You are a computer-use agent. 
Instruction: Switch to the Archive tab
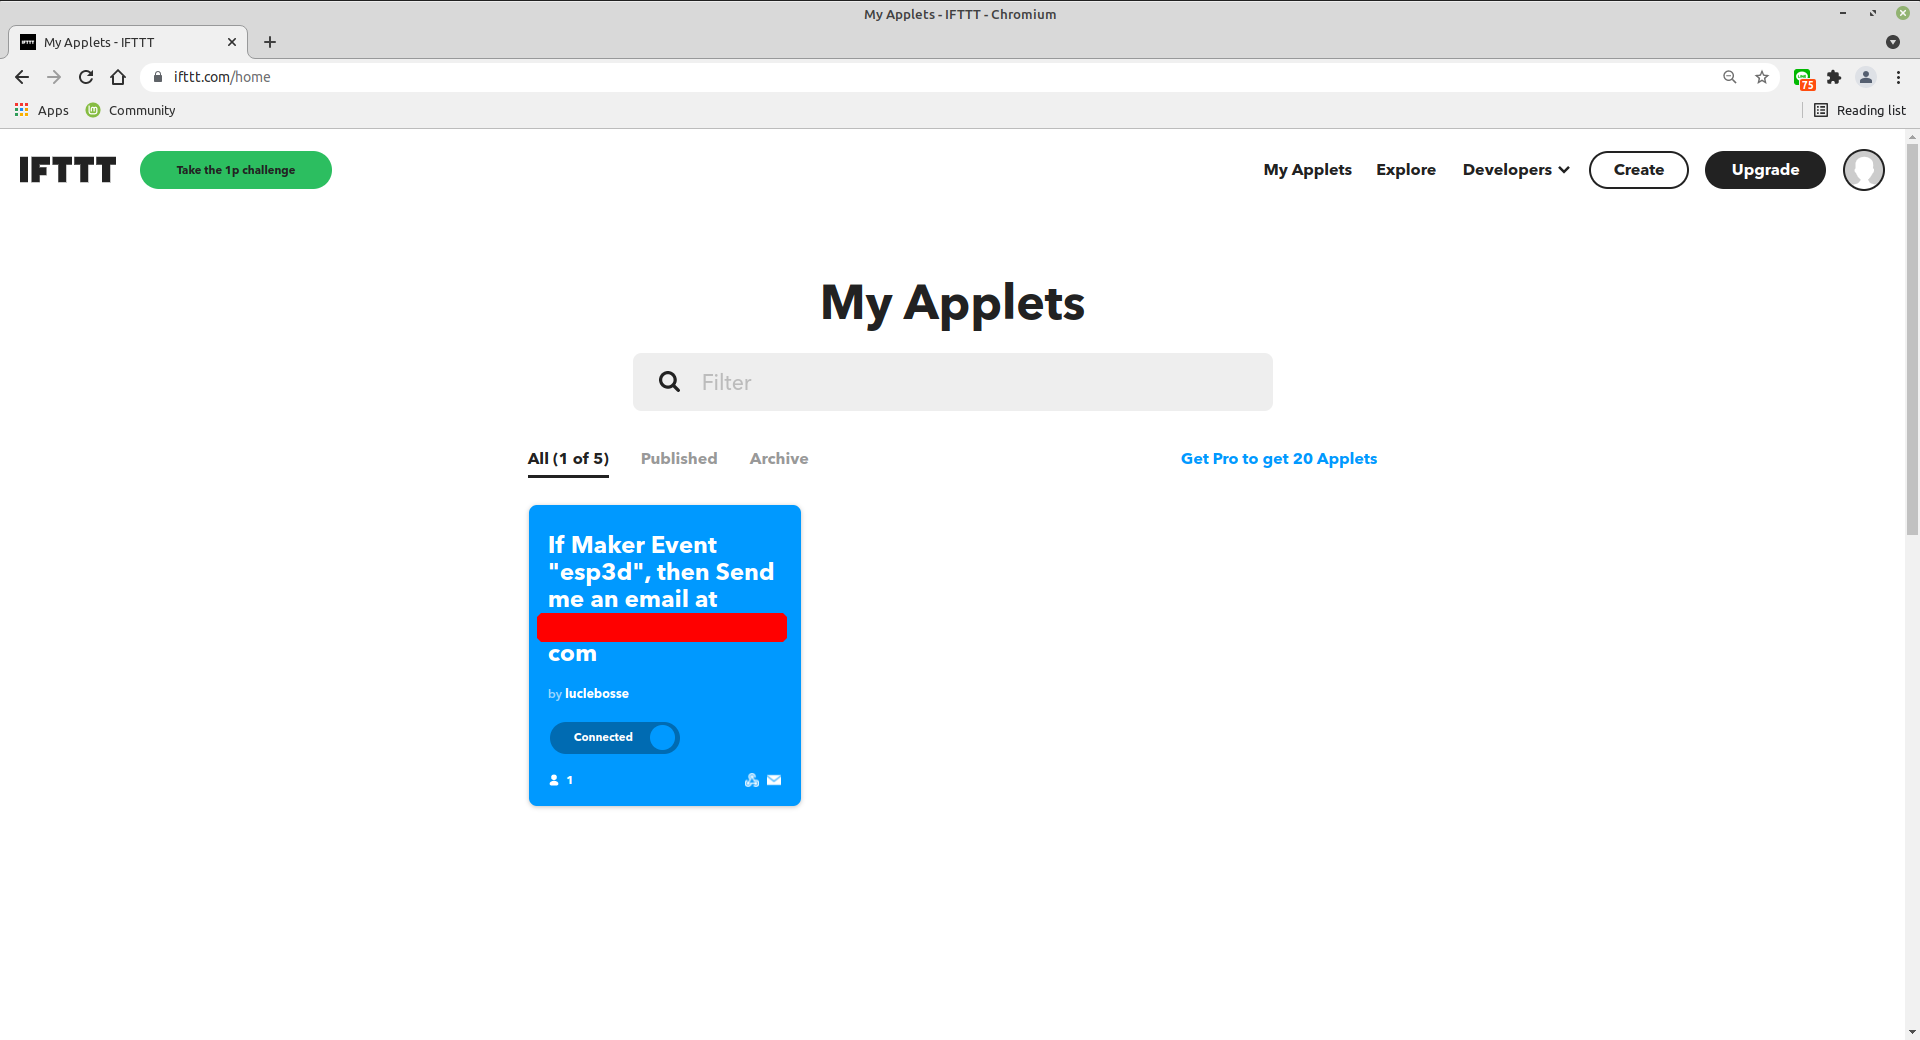[778, 459]
